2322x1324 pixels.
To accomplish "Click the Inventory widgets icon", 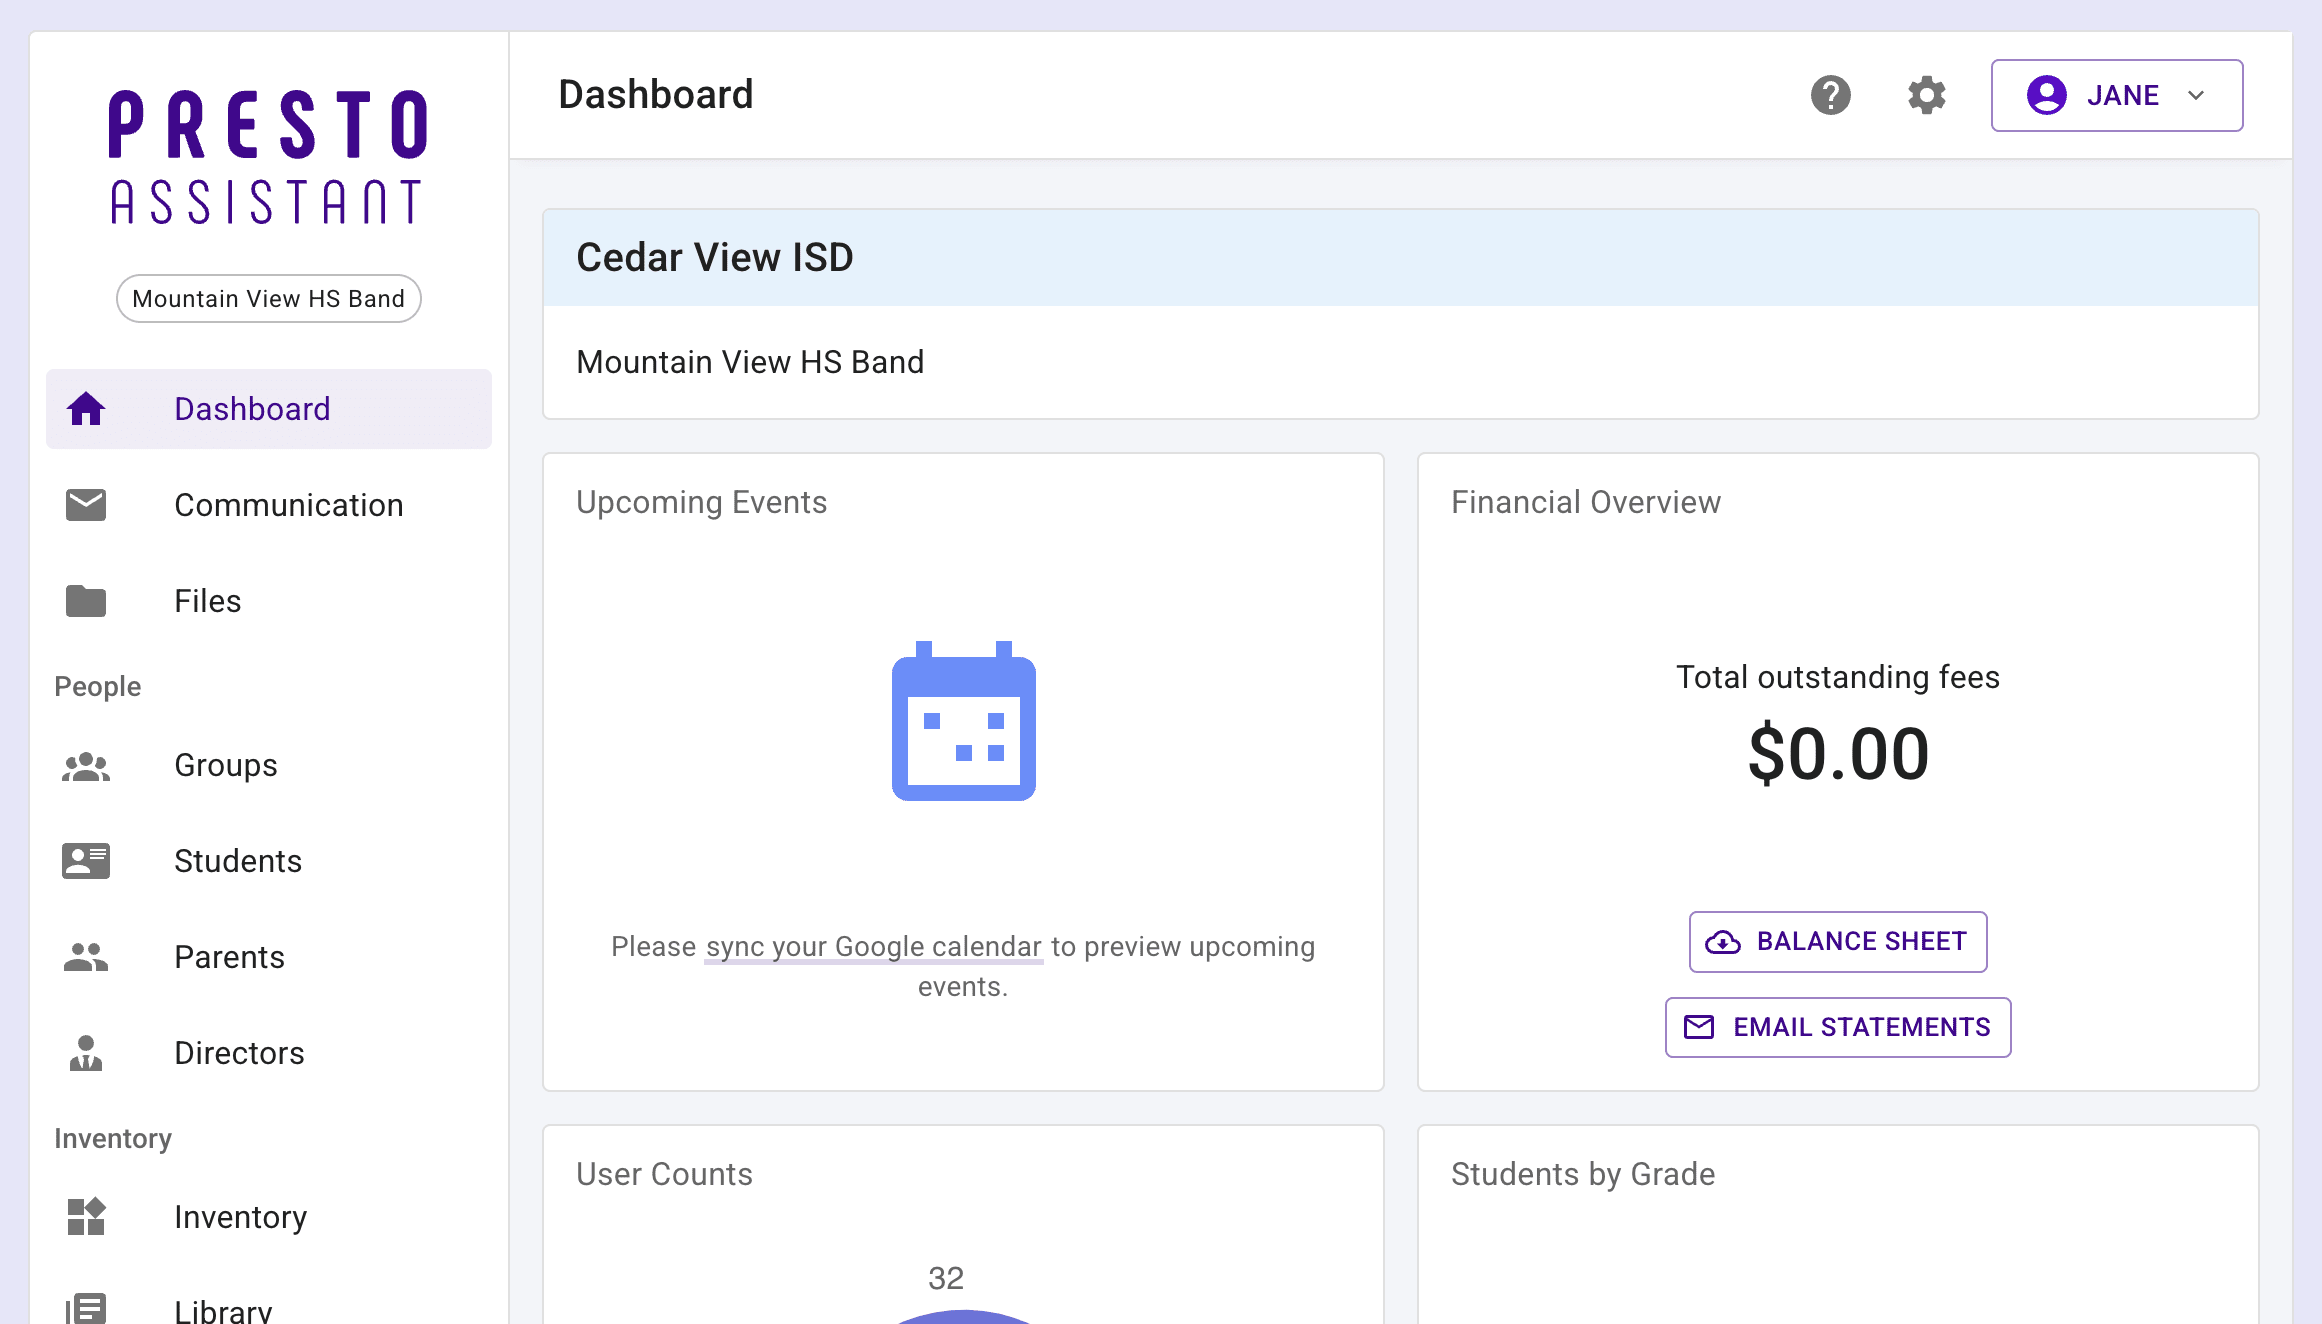I will pos(86,1217).
